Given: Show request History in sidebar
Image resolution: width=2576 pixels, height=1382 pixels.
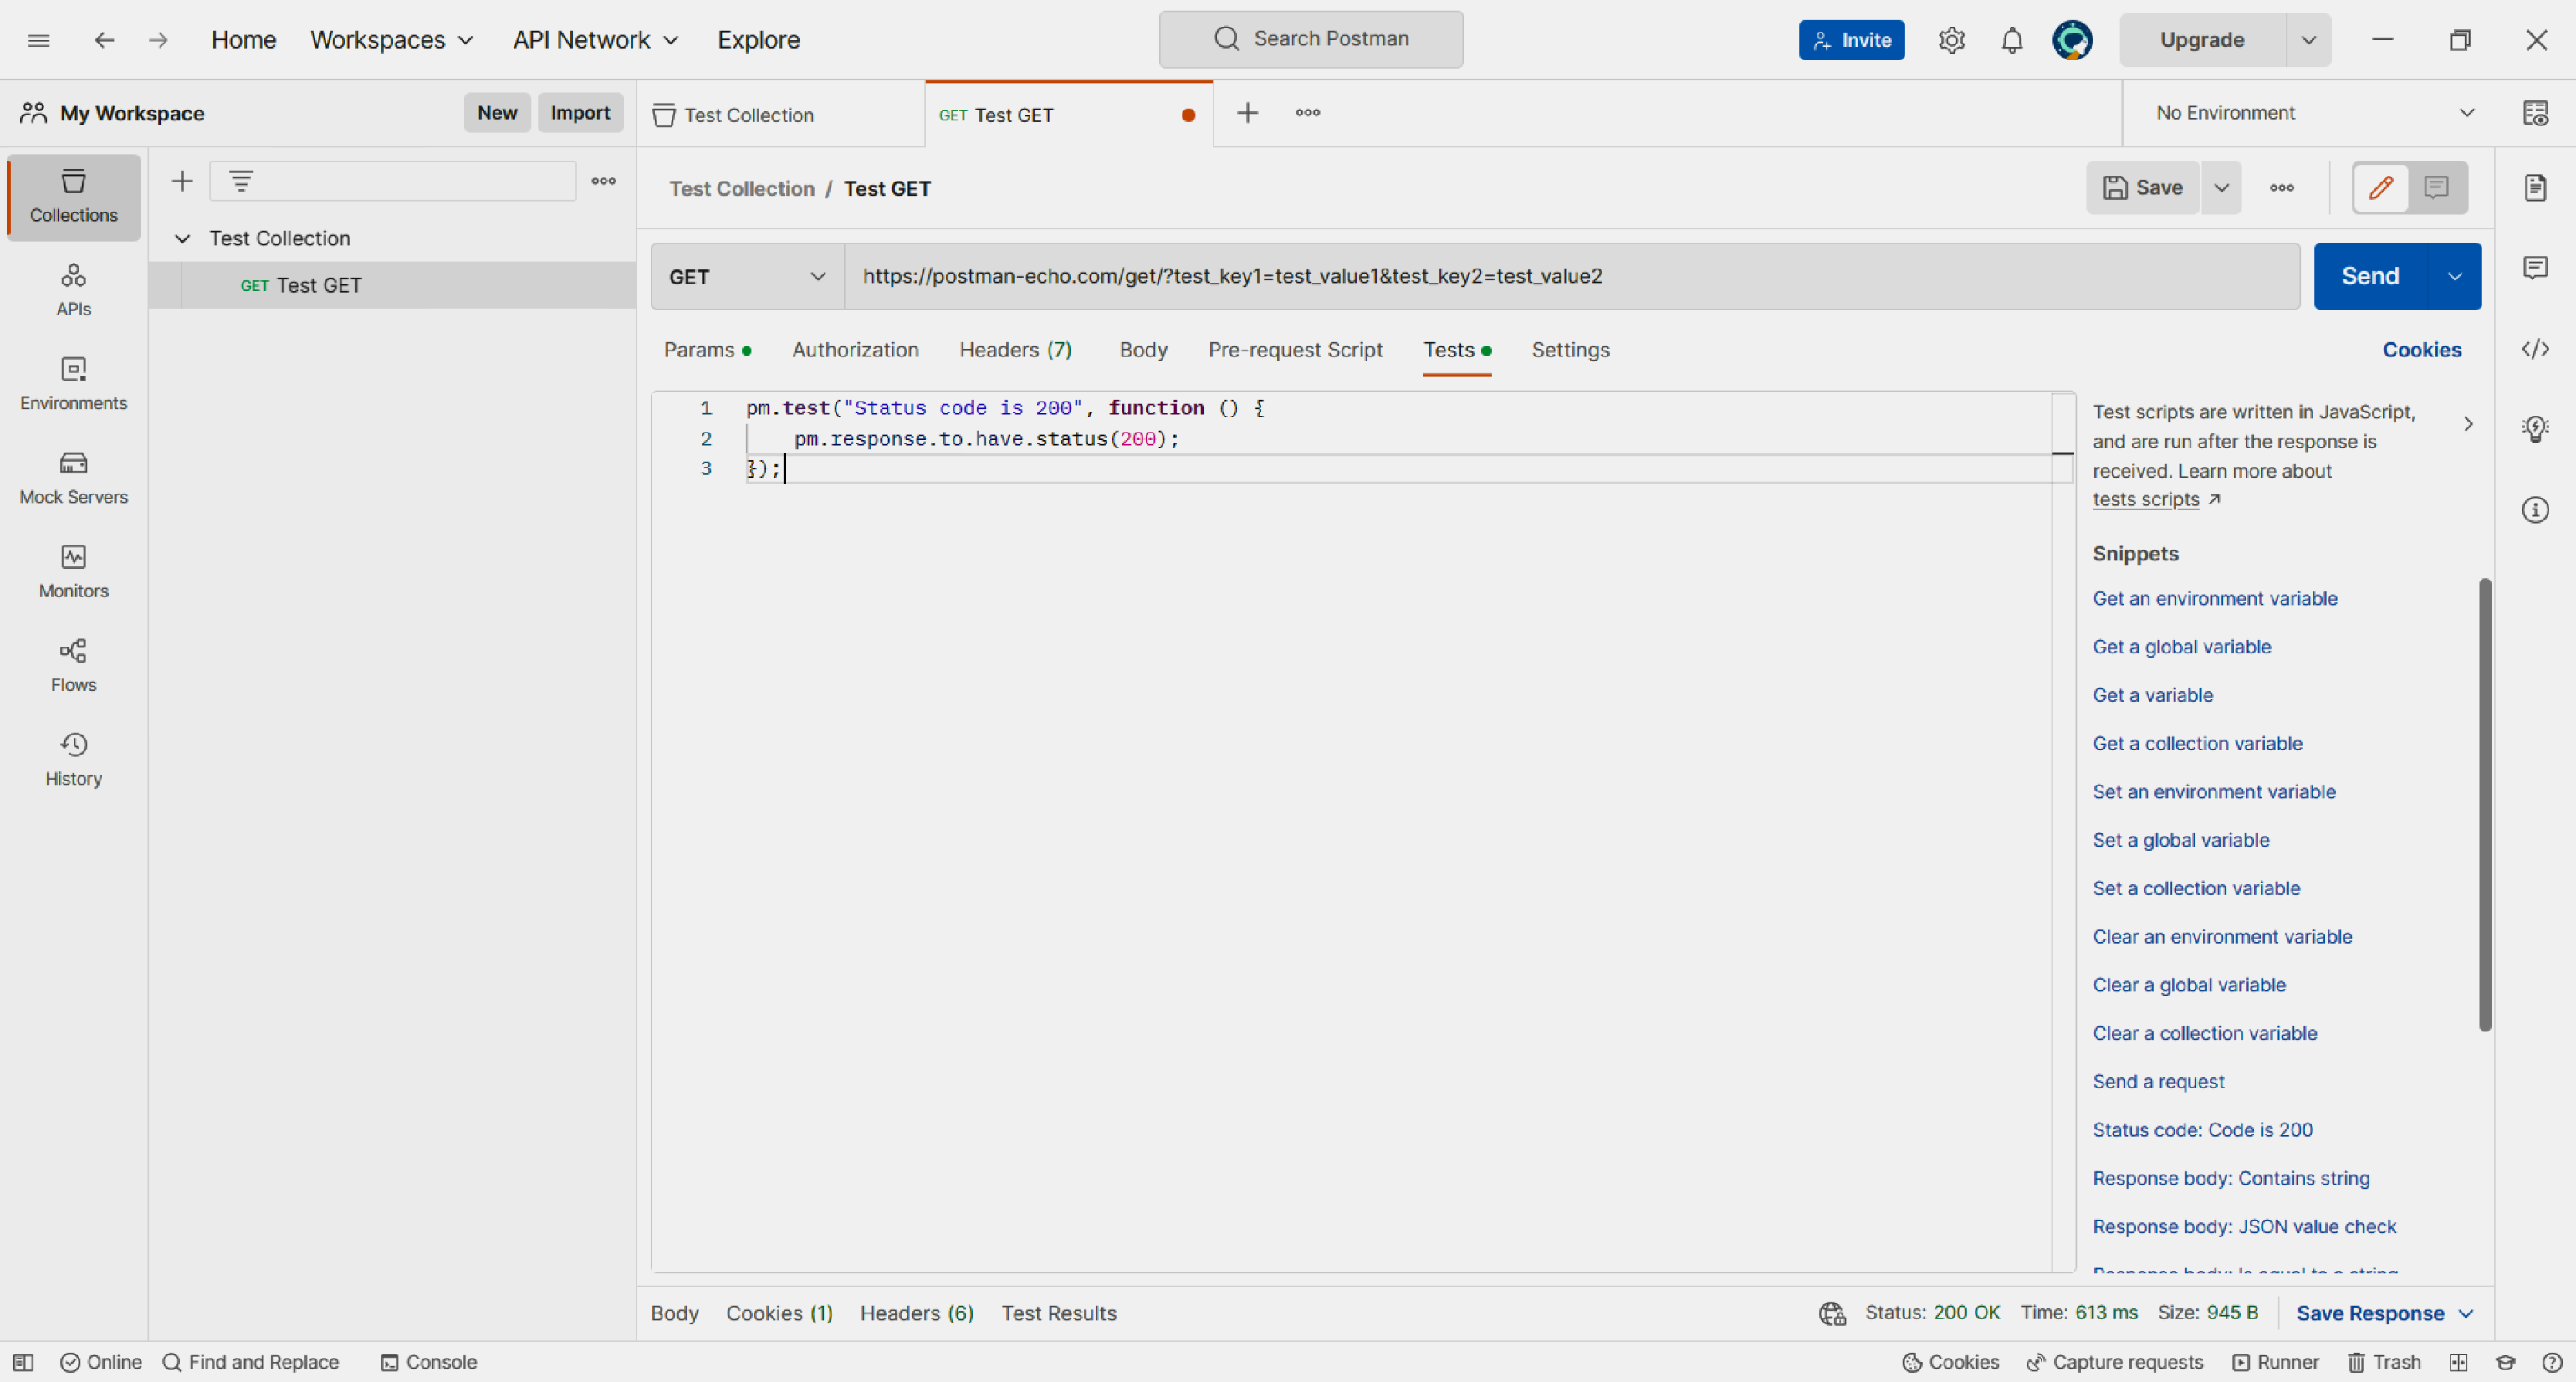Looking at the screenshot, I should [x=73, y=759].
